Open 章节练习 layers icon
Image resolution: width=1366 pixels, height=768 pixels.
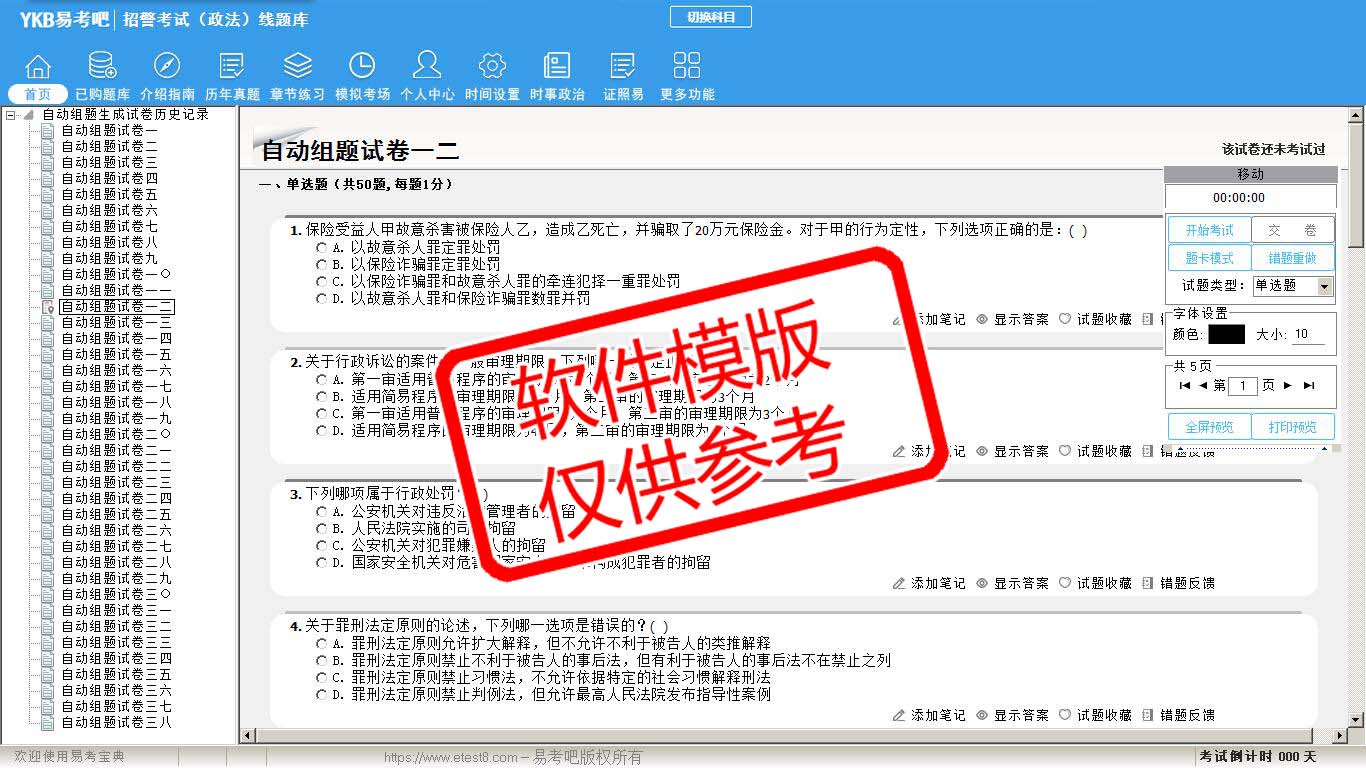(297, 67)
